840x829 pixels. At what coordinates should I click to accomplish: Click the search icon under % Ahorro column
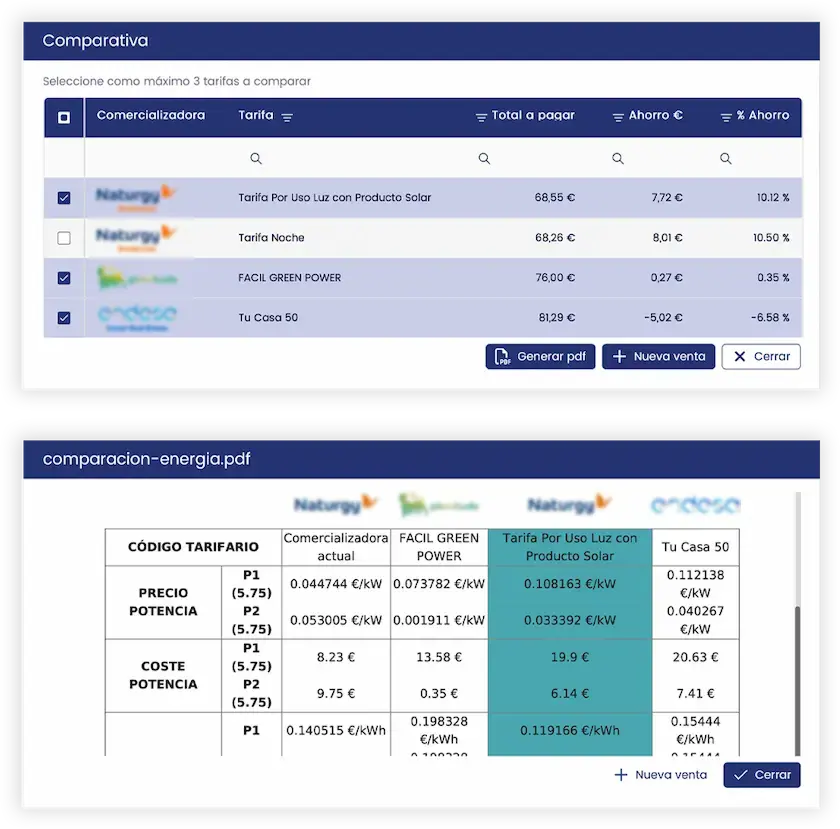(x=726, y=158)
